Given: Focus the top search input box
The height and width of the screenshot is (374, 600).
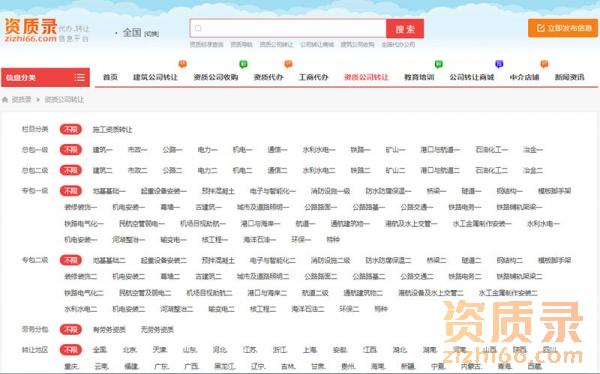Looking at the screenshot, I should click(x=288, y=28).
